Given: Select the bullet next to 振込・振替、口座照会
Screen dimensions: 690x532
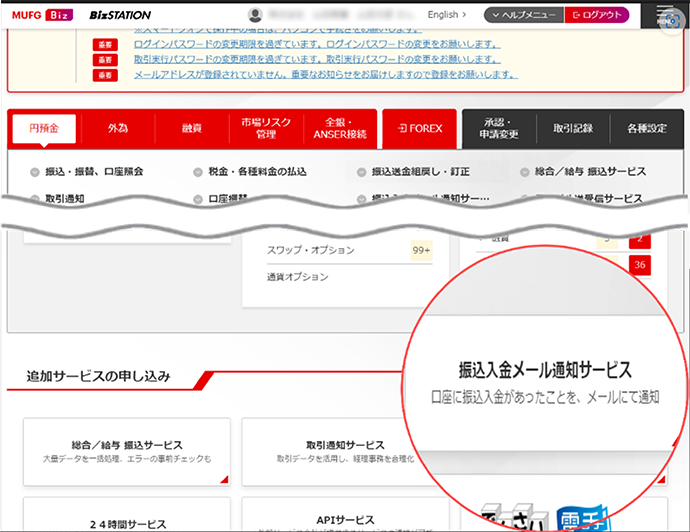Looking at the screenshot, I should click(35, 172).
